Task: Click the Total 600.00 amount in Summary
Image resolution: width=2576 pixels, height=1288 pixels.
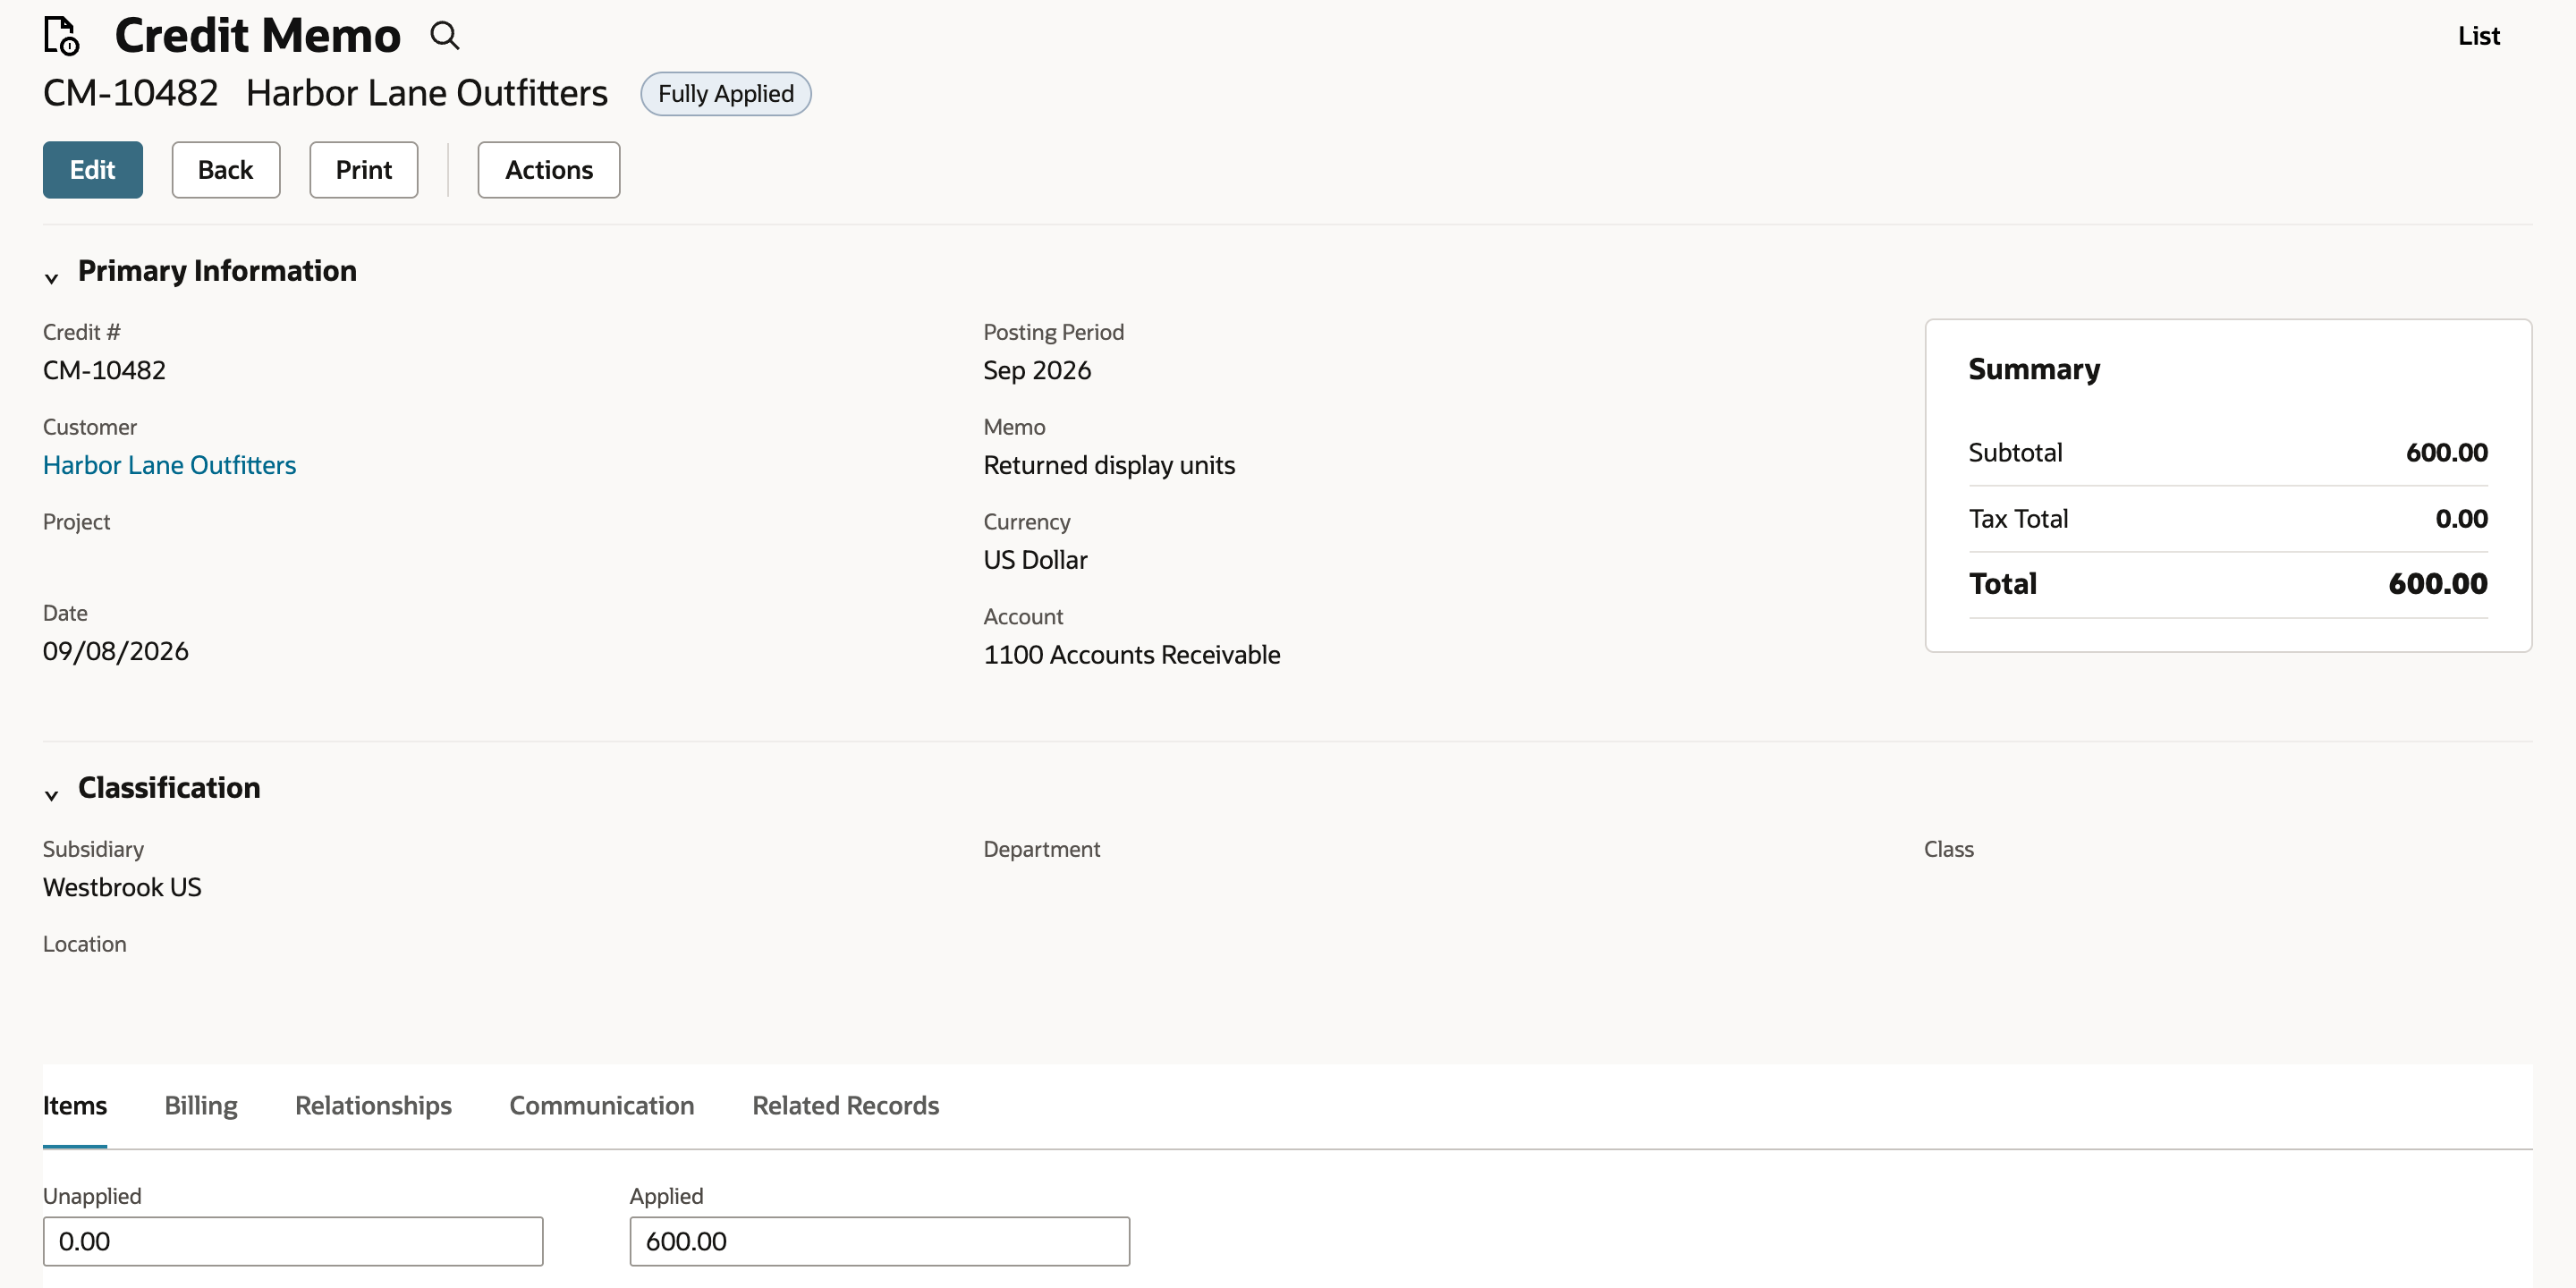Action: pyautogui.click(x=2438, y=583)
